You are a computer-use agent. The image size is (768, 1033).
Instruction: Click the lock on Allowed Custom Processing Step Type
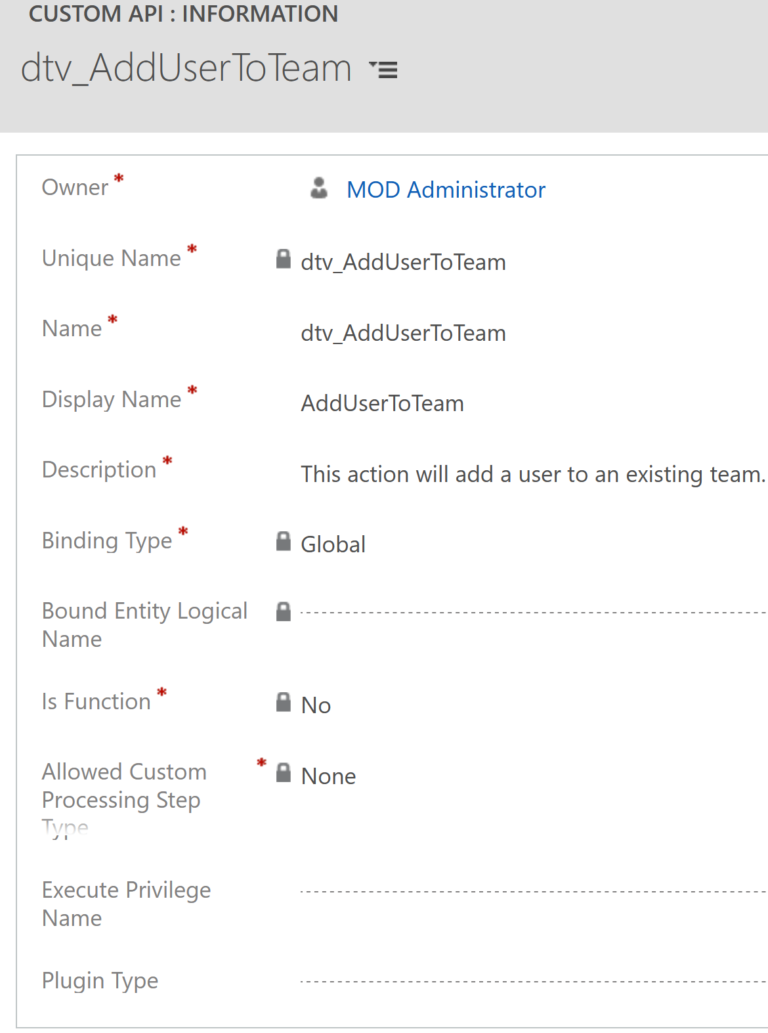(284, 774)
